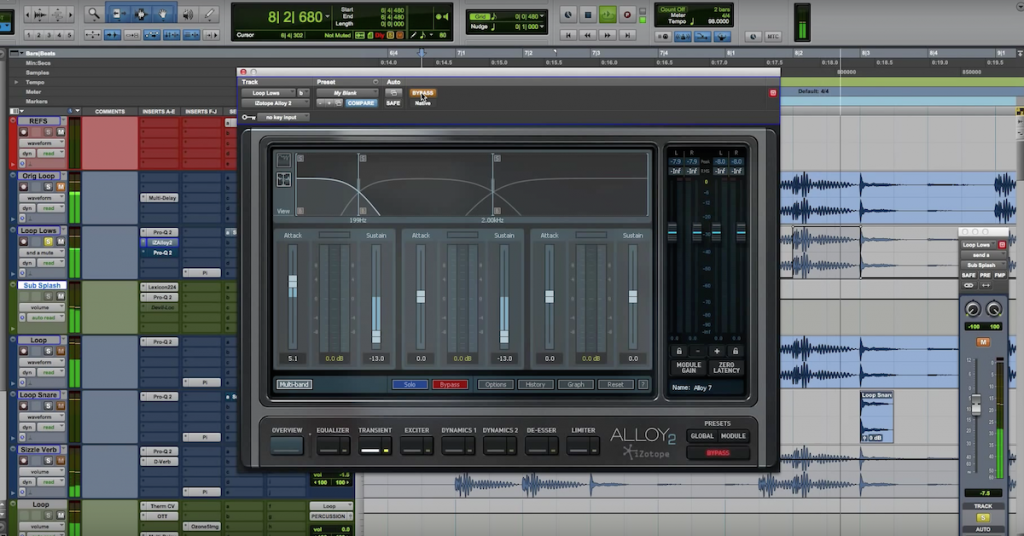
Task: Click the minus gain icon under meters
Action: (x=697, y=351)
